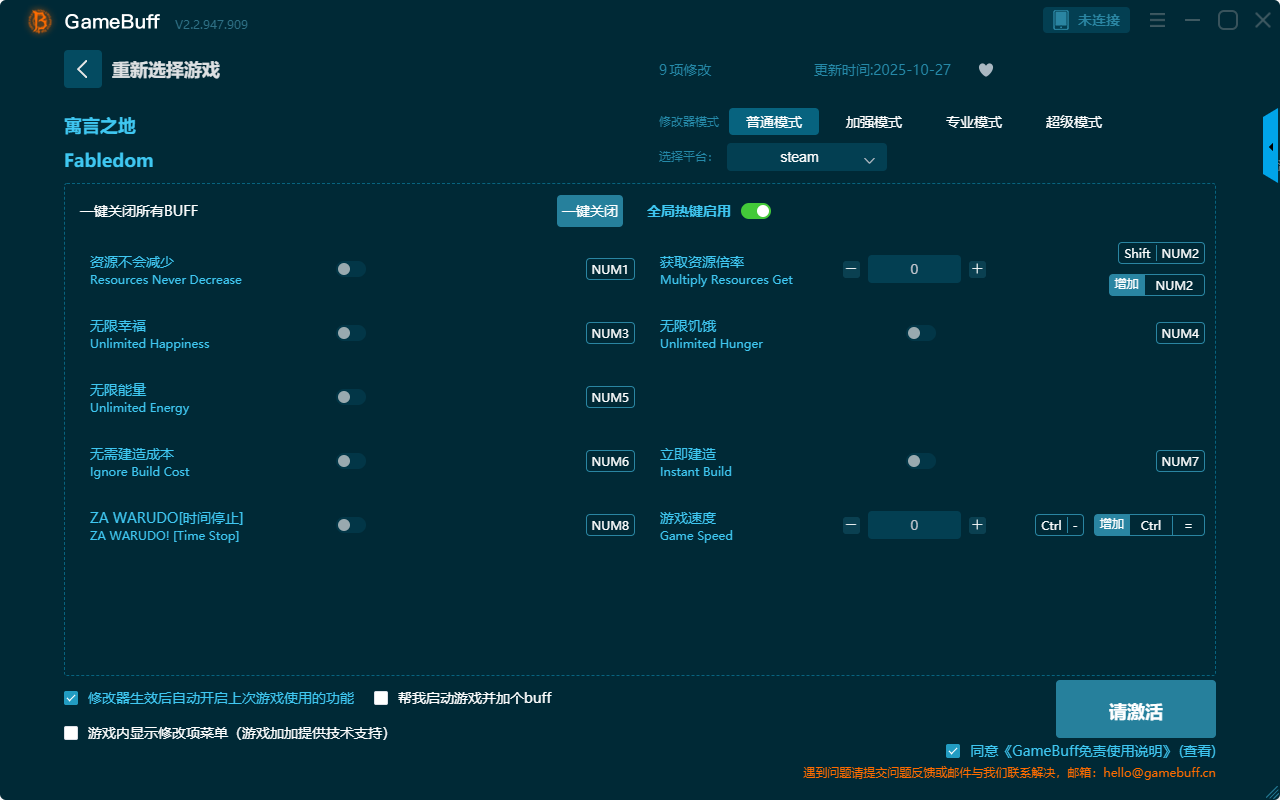
Task: Disable the global hotkey toggle
Action: click(756, 211)
